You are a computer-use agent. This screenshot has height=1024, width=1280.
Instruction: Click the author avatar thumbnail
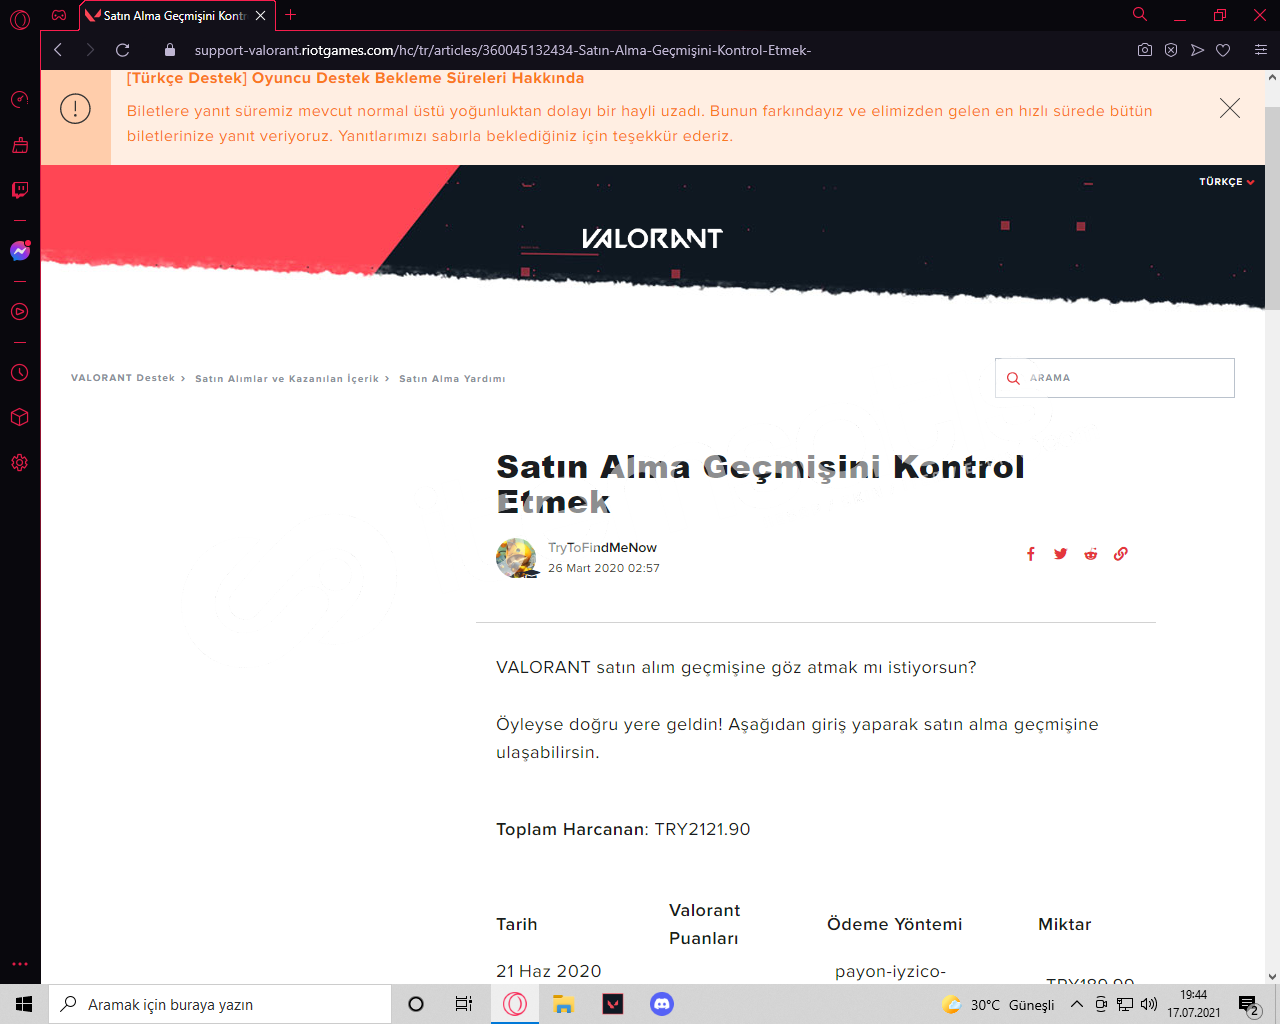click(x=516, y=558)
